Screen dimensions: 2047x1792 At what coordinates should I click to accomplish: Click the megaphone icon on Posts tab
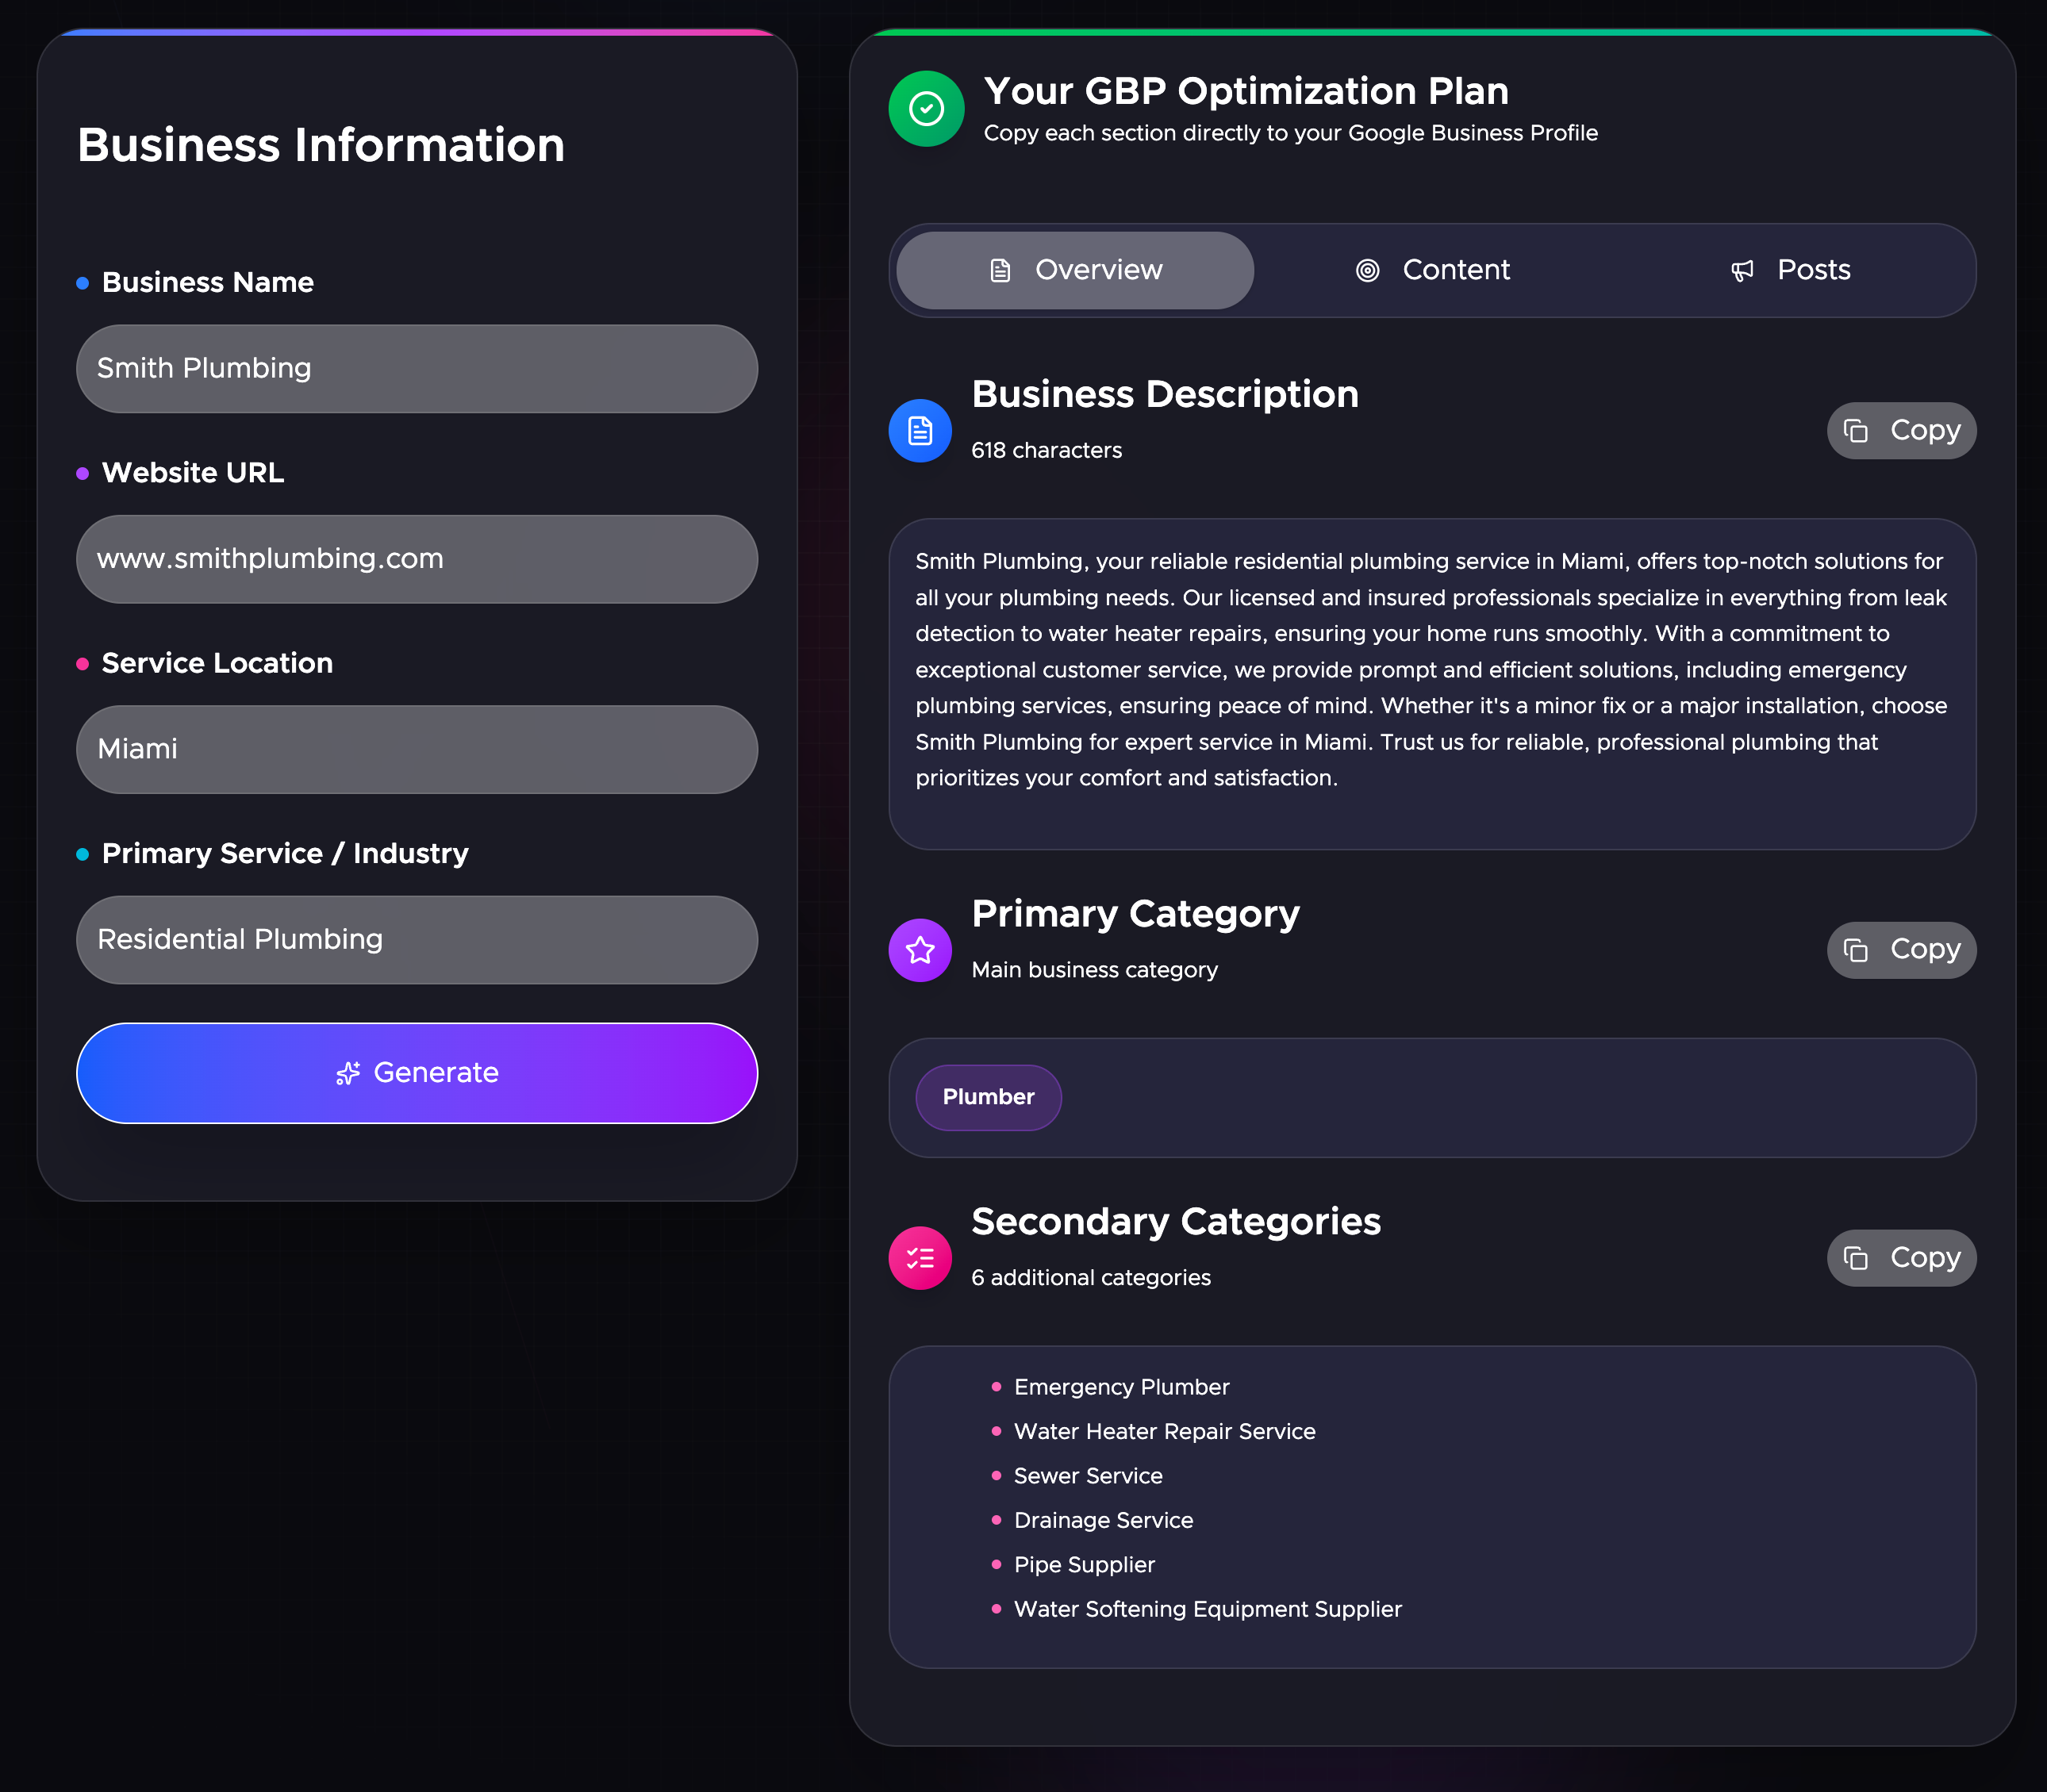click(x=1742, y=271)
